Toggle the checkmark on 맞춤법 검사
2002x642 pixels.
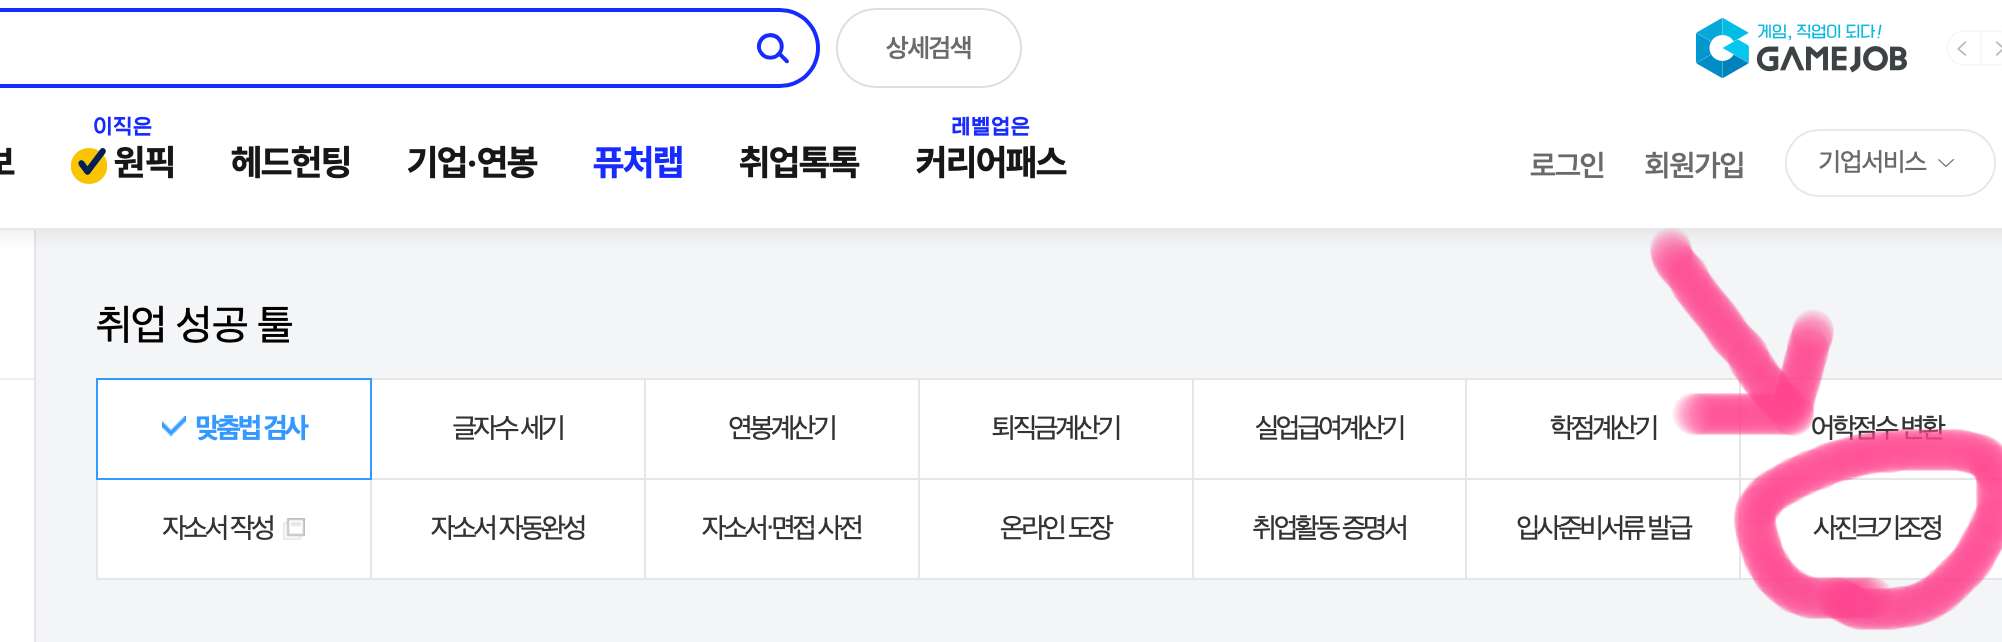172,428
